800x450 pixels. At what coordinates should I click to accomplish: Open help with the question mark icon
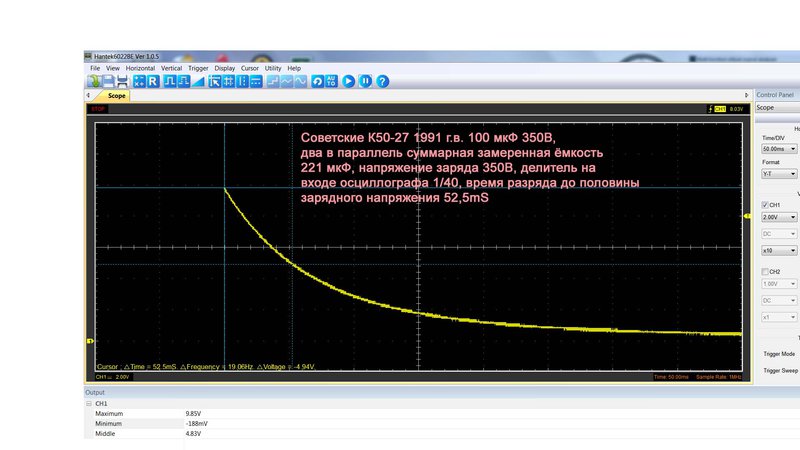pos(382,81)
